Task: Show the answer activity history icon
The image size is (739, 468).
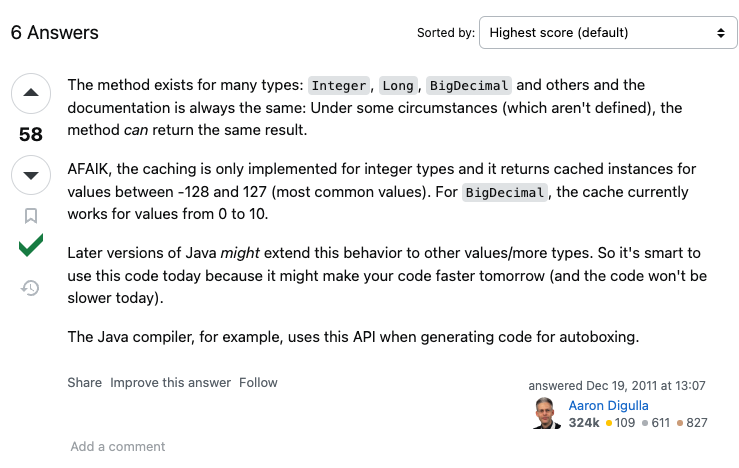Action: (x=31, y=288)
